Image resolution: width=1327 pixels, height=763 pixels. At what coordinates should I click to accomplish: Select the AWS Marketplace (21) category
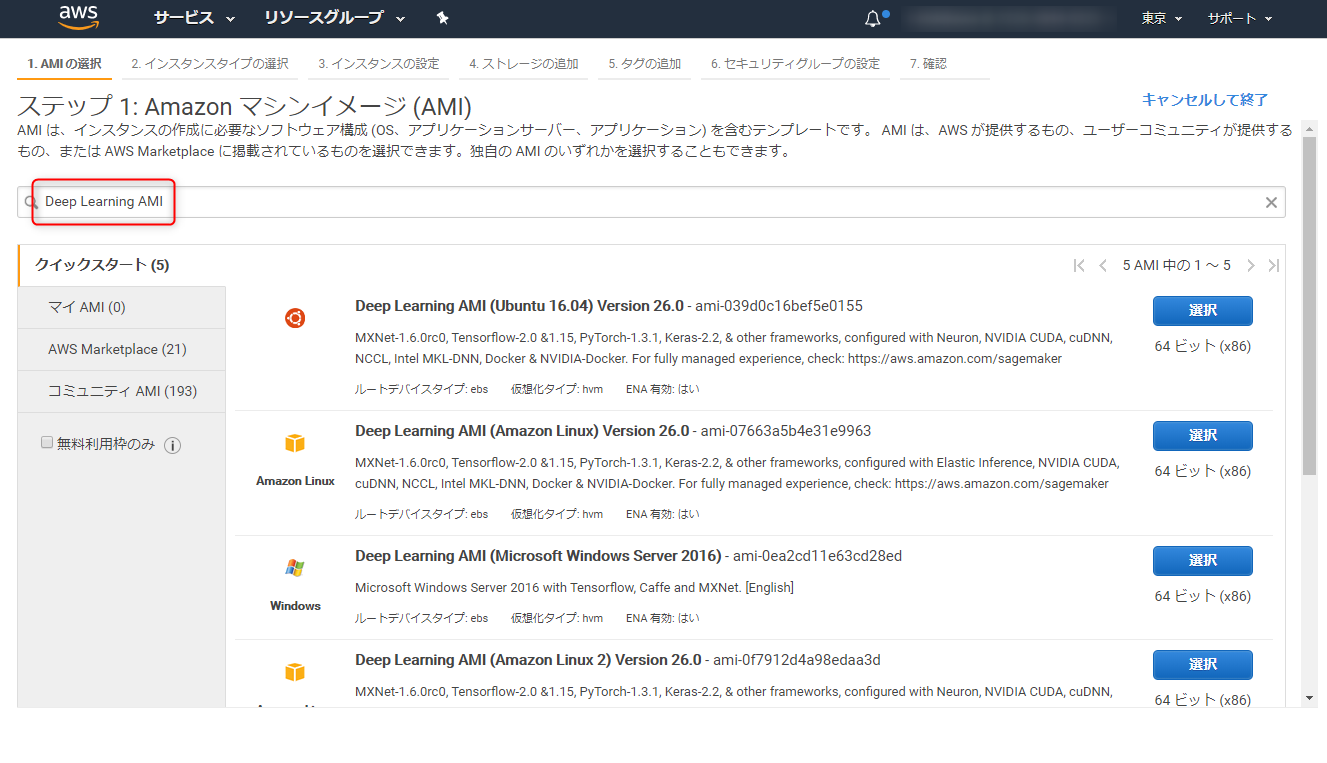pyautogui.click(x=122, y=349)
